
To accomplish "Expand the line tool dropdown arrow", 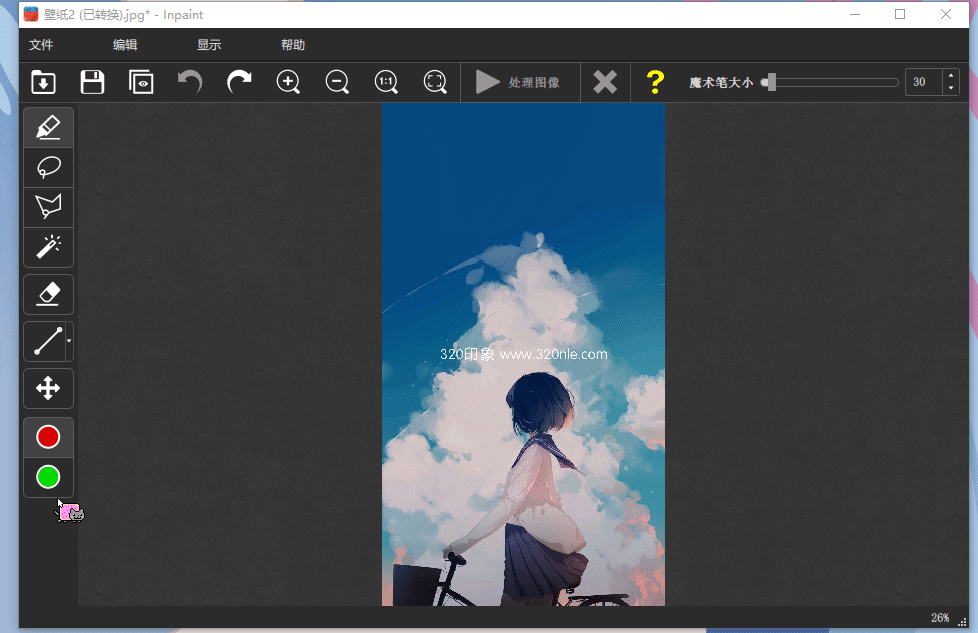I will 68,341.
